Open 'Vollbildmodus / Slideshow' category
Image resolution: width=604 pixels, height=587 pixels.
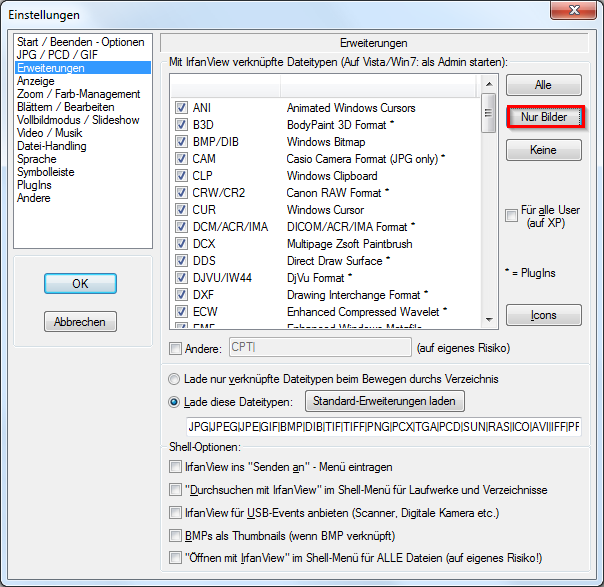[x=78, y=120]
